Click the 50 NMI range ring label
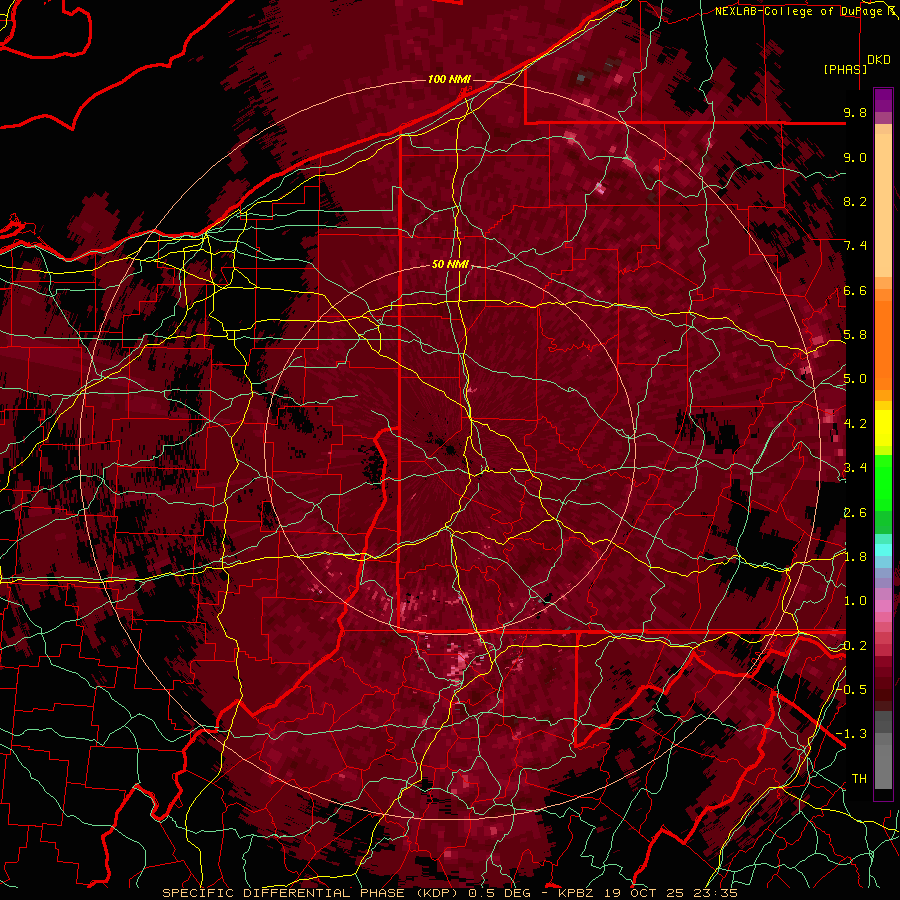Image resolution: width=900 pixels, height=900 pixels. (451, 264)
